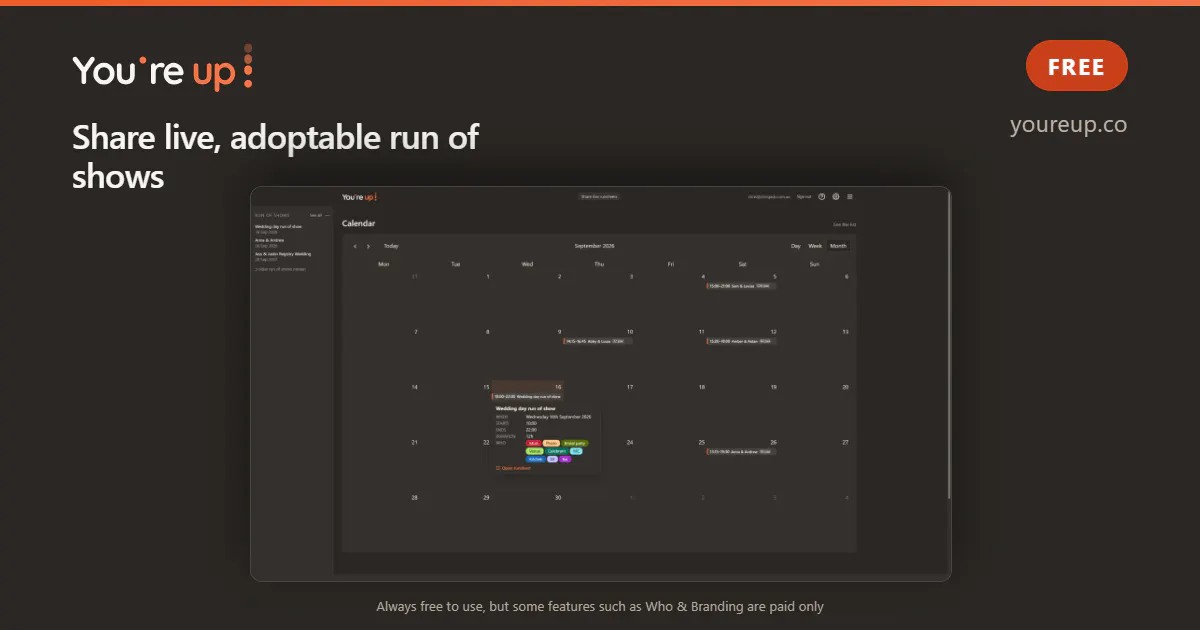Click the see list link above calendar
This screenshot has width=1200, height=630.
845,225
